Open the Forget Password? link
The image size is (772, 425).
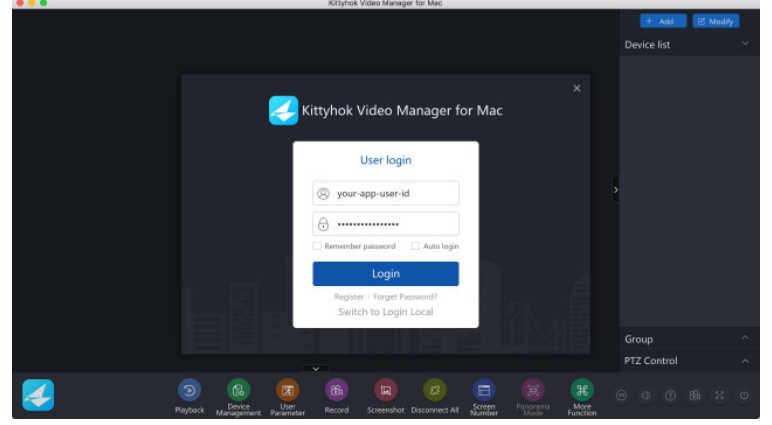click(405, 297)
